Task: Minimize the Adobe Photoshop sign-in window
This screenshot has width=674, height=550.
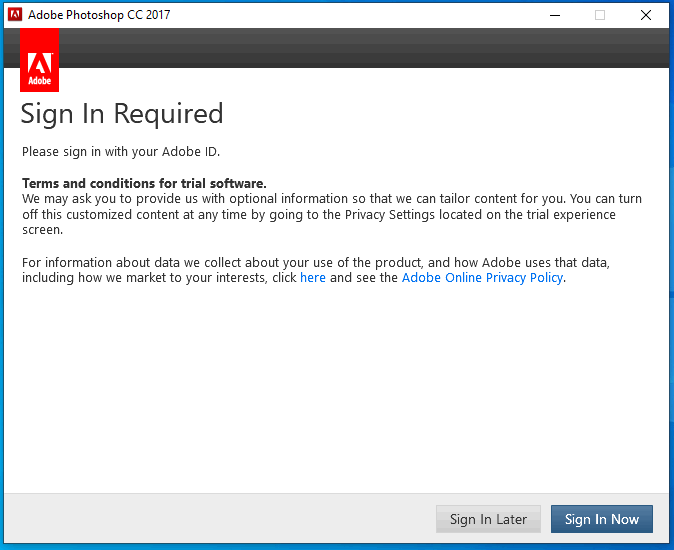Action: point(555,15)
